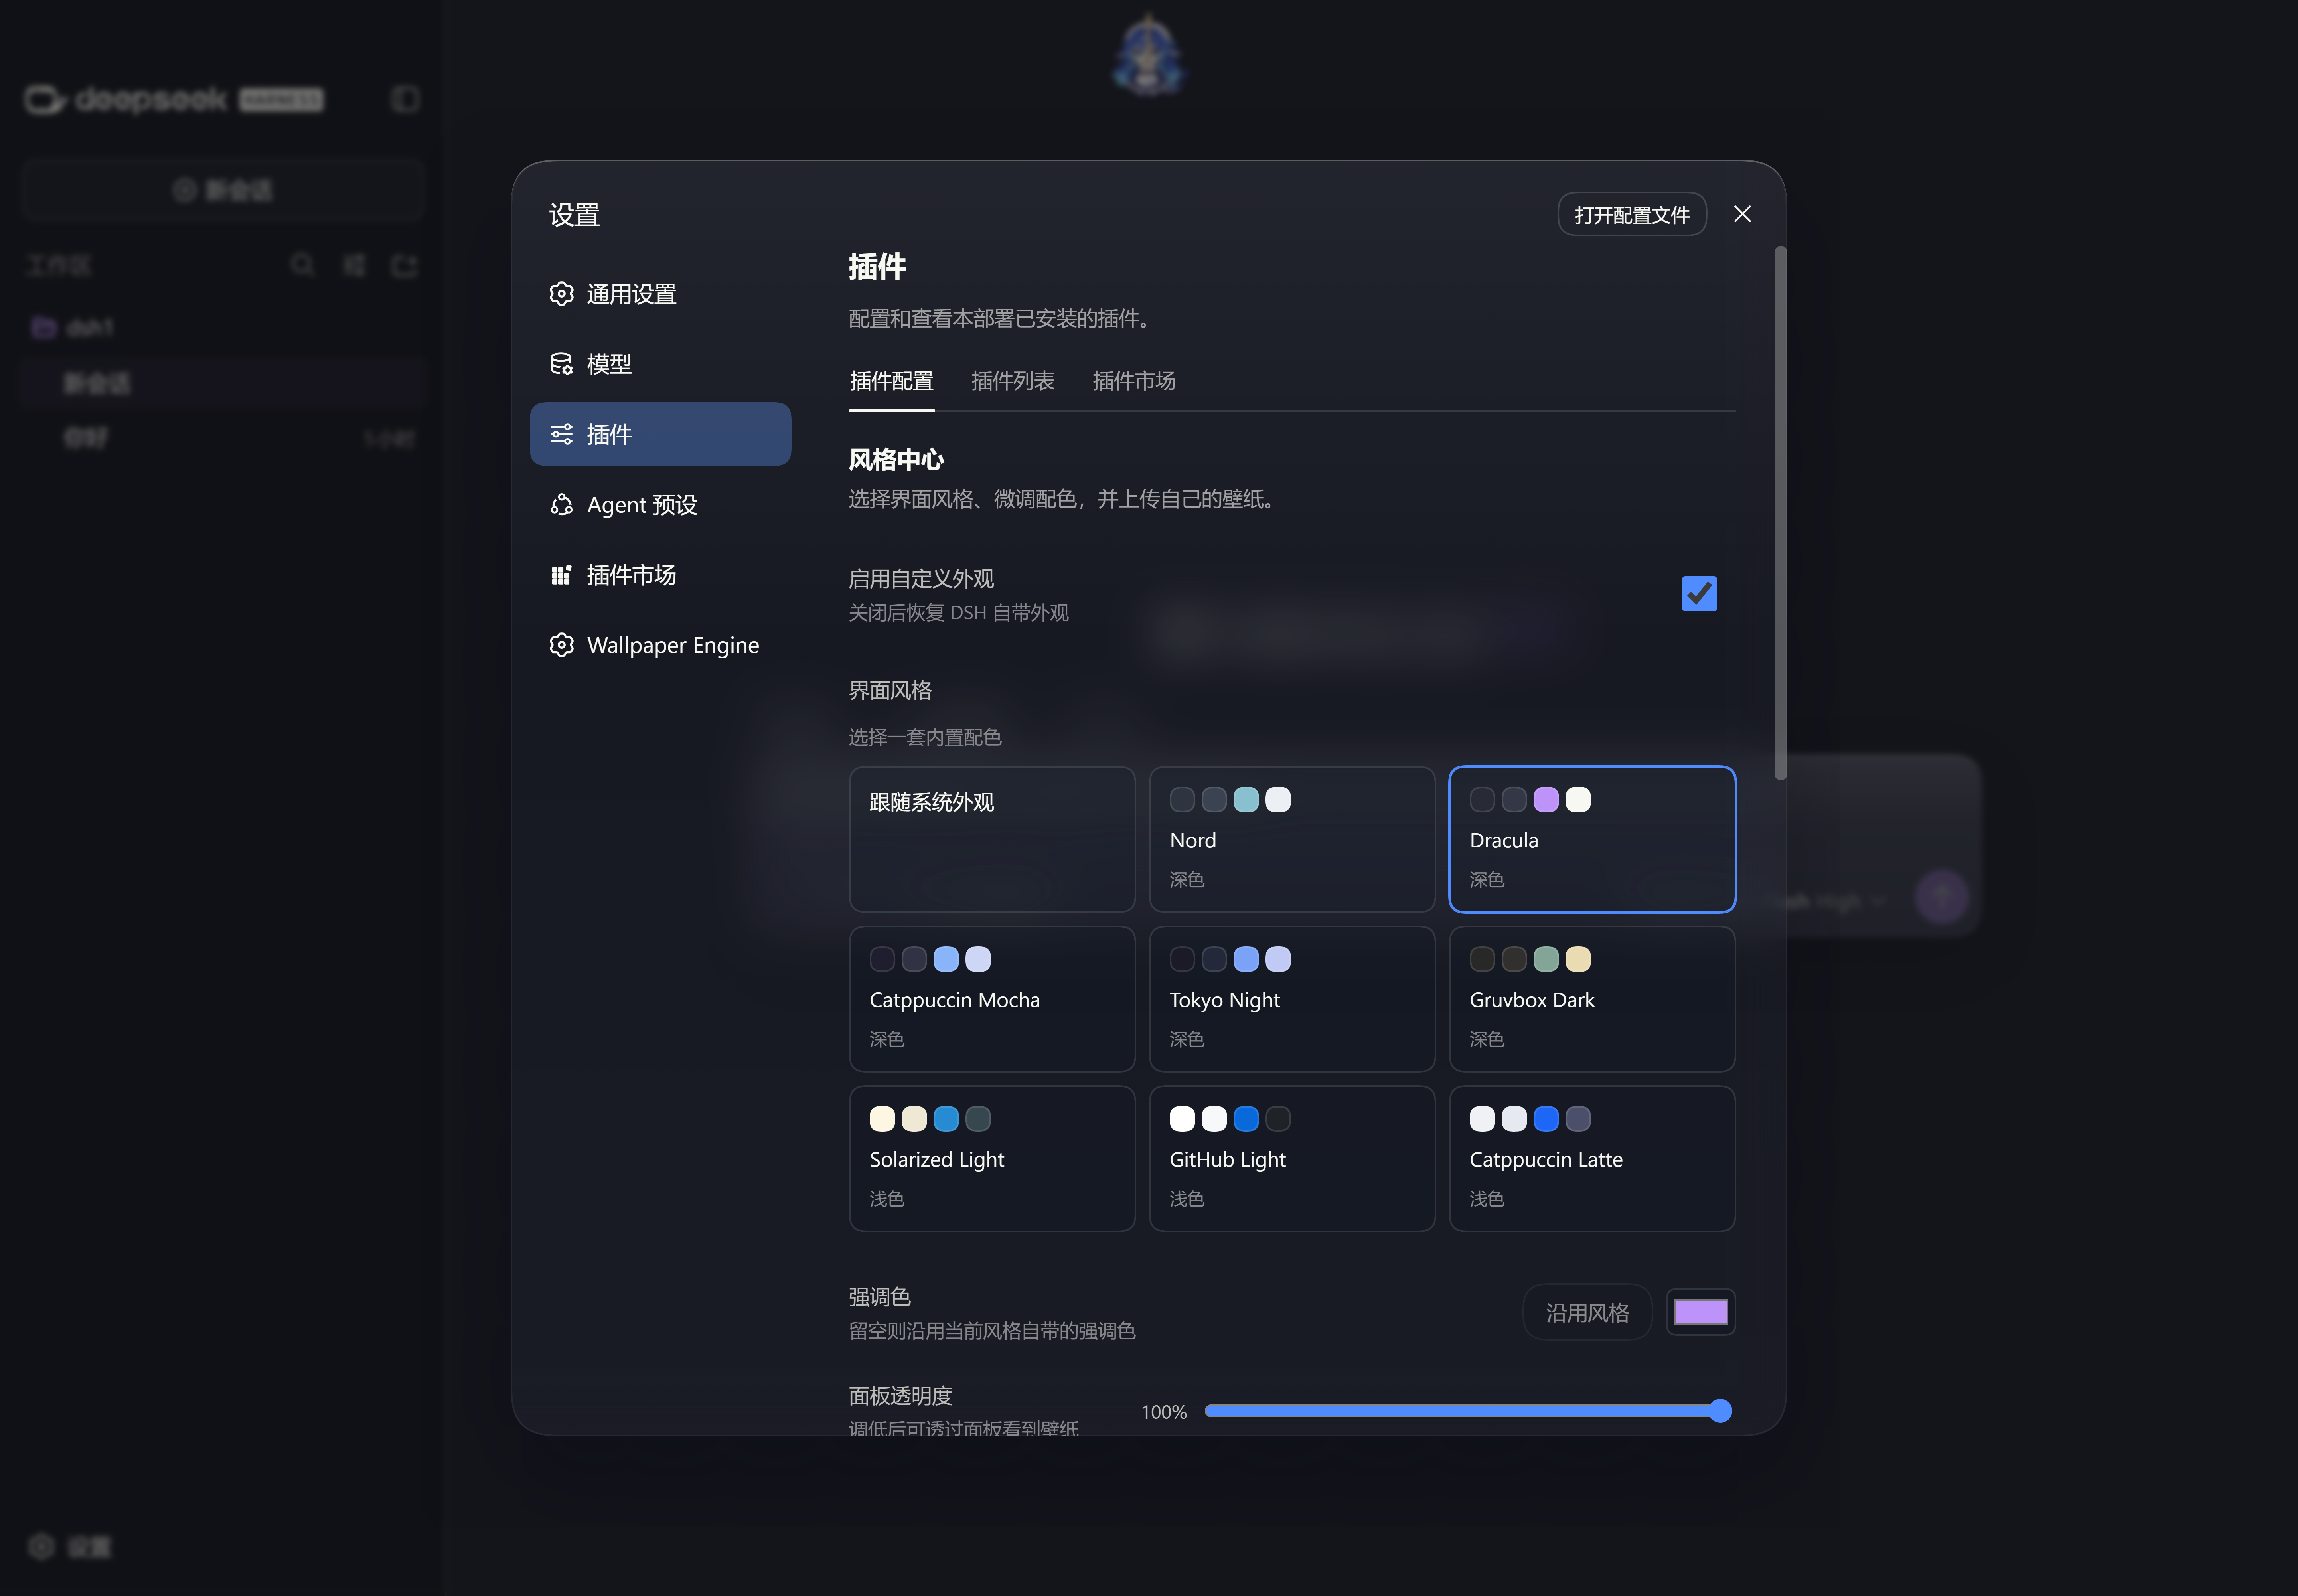Click the settings gear in background sidebar footer

[41, 1547]
